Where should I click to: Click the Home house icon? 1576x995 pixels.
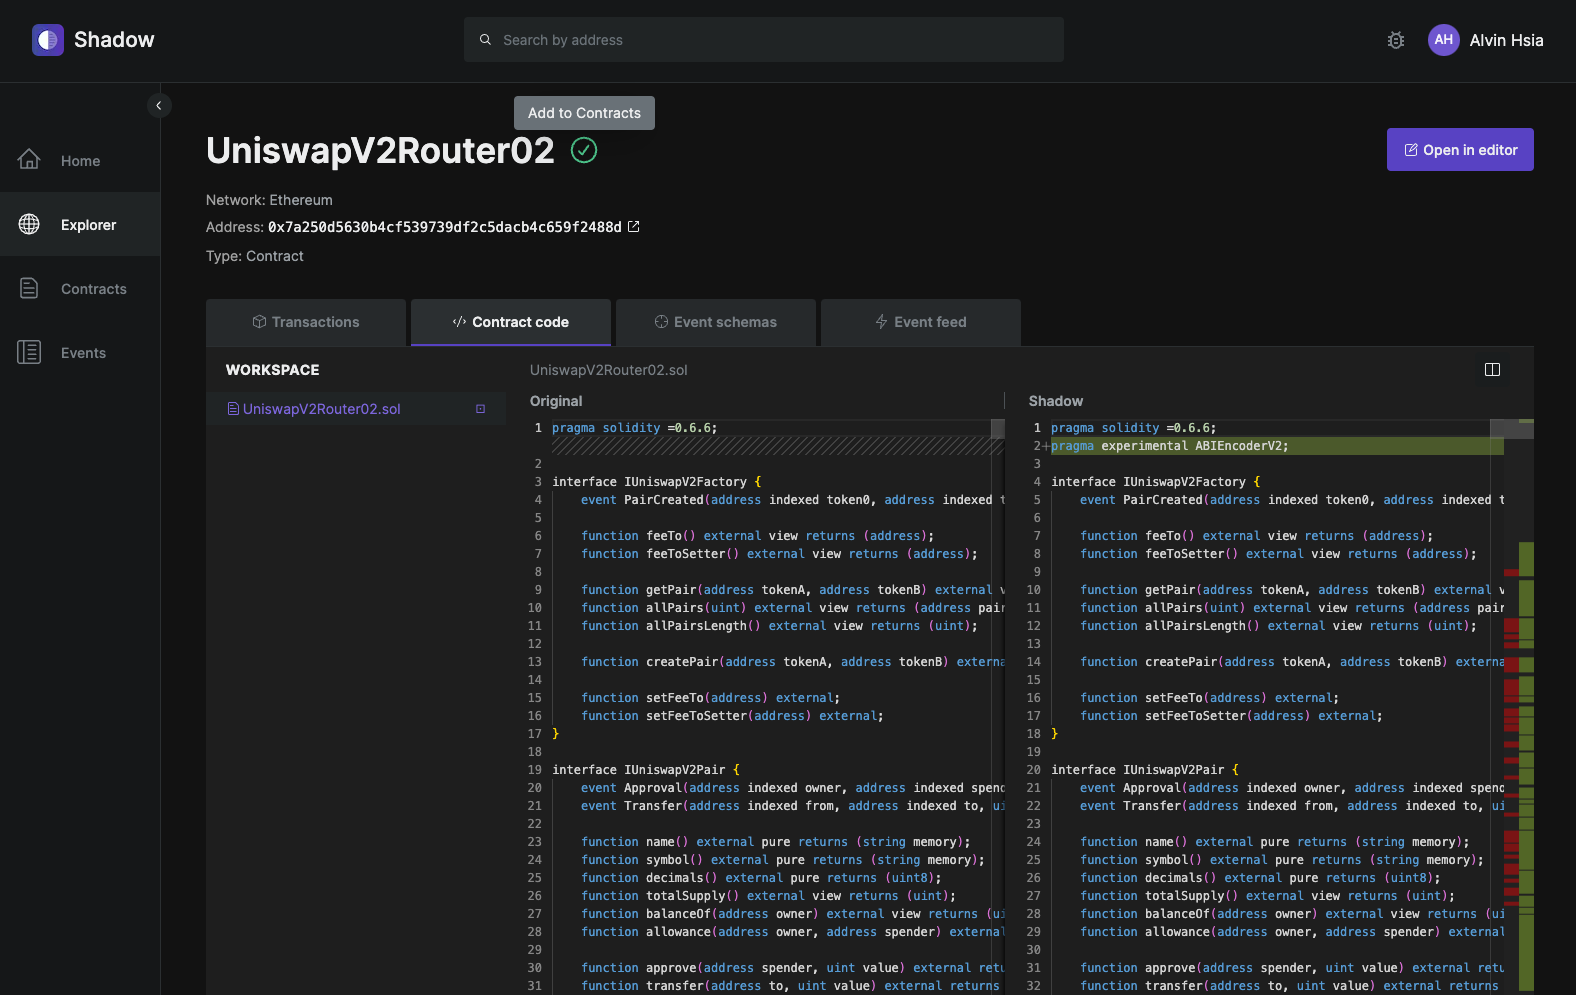29,160
